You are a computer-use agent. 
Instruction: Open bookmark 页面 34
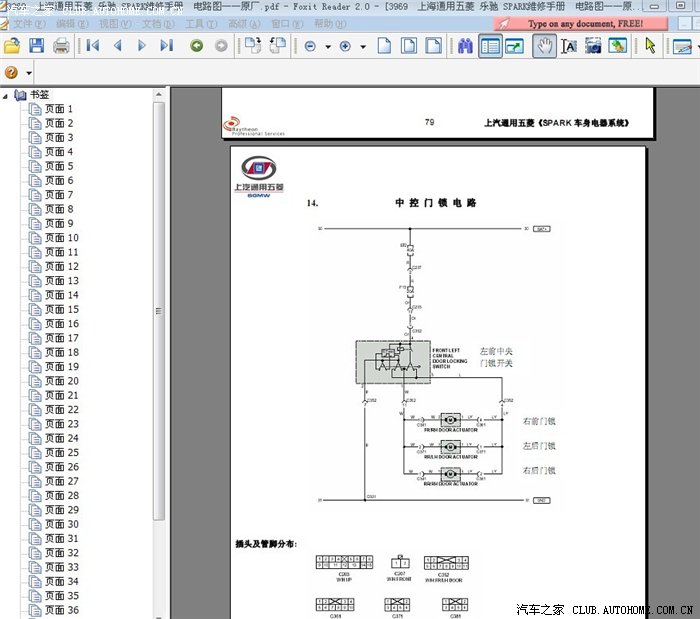(61, 582)
